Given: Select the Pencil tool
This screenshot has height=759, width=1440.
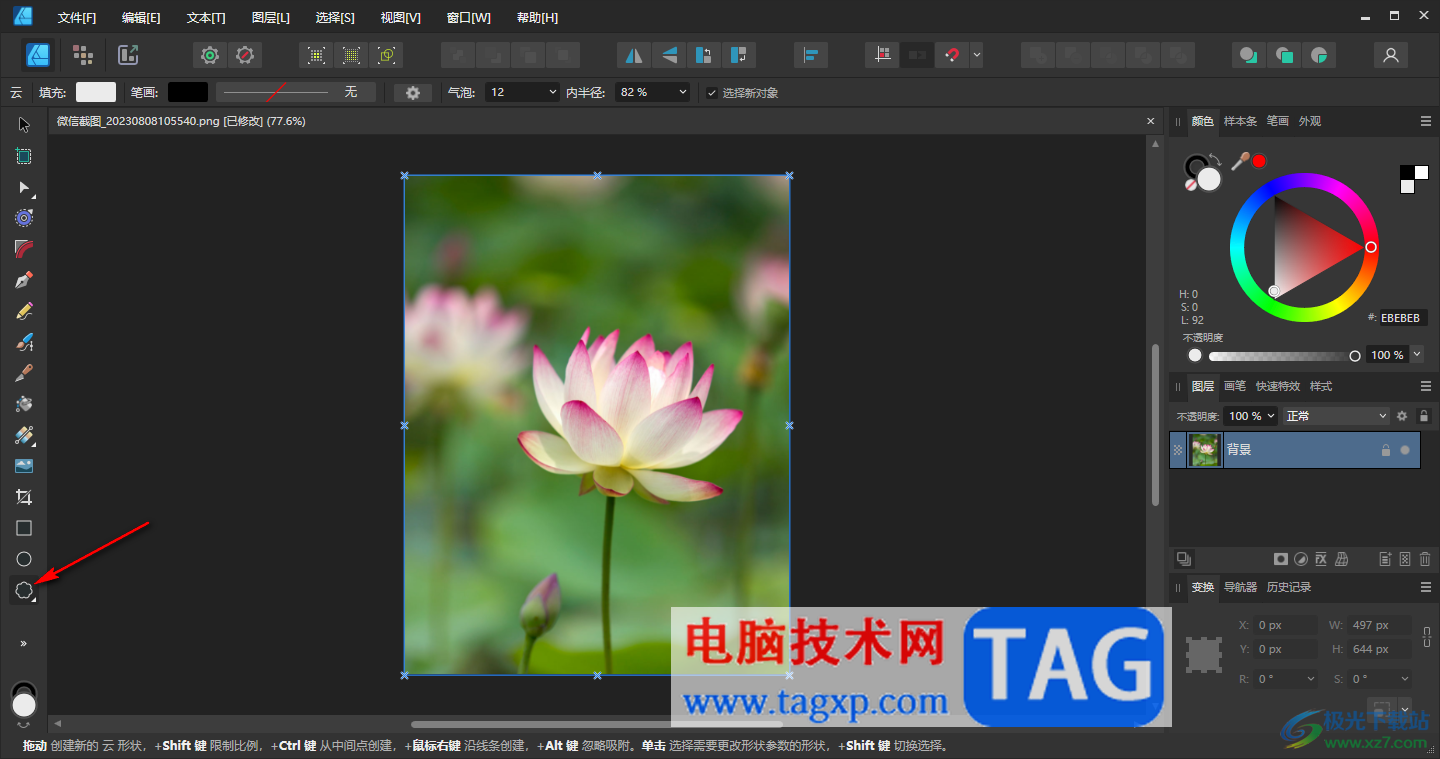Looking at the screenshot, I should pyautogui.click(x=24, y=311).
